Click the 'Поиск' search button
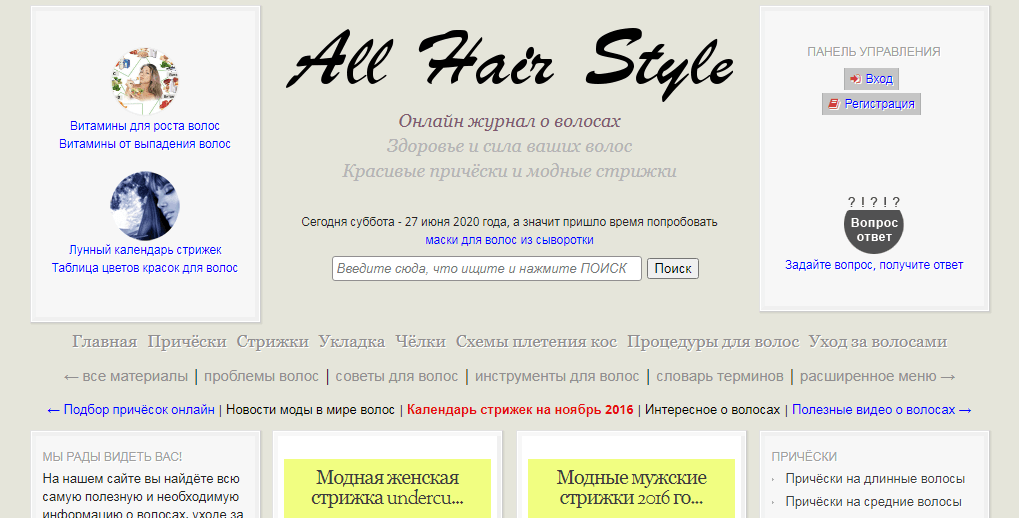The width and height of the screenshot is (1019, 518). click(673, 269)
